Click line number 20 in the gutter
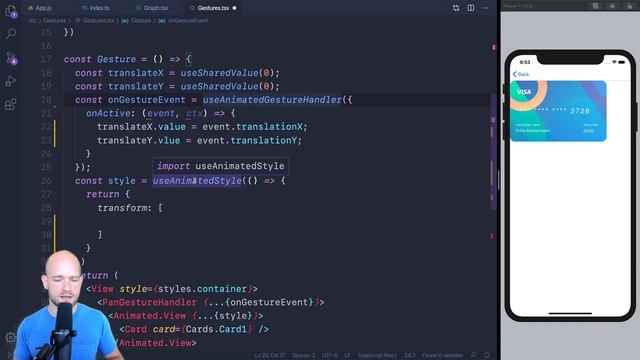 click(x=46, y=100)
